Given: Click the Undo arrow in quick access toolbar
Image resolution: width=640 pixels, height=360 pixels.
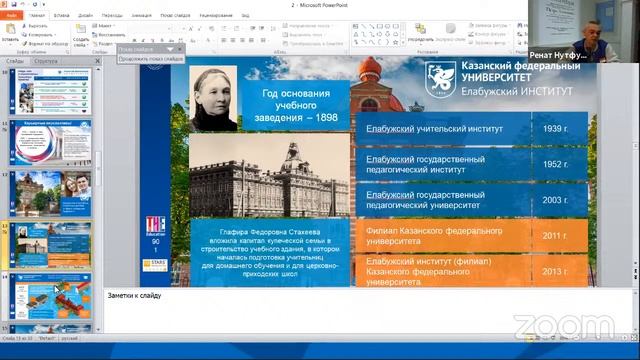Looking at the screenshot, I should point(23,4).
